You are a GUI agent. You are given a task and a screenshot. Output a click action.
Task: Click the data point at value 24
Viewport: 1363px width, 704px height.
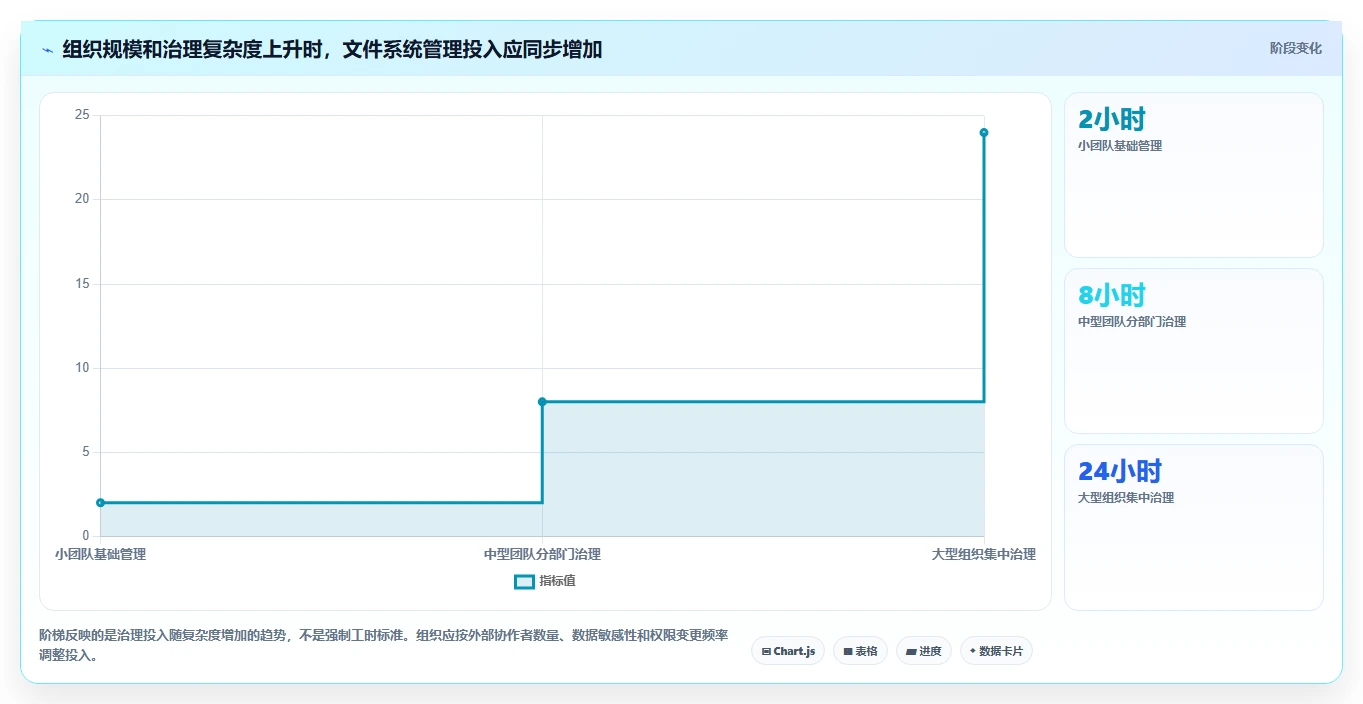coord(984,132)
